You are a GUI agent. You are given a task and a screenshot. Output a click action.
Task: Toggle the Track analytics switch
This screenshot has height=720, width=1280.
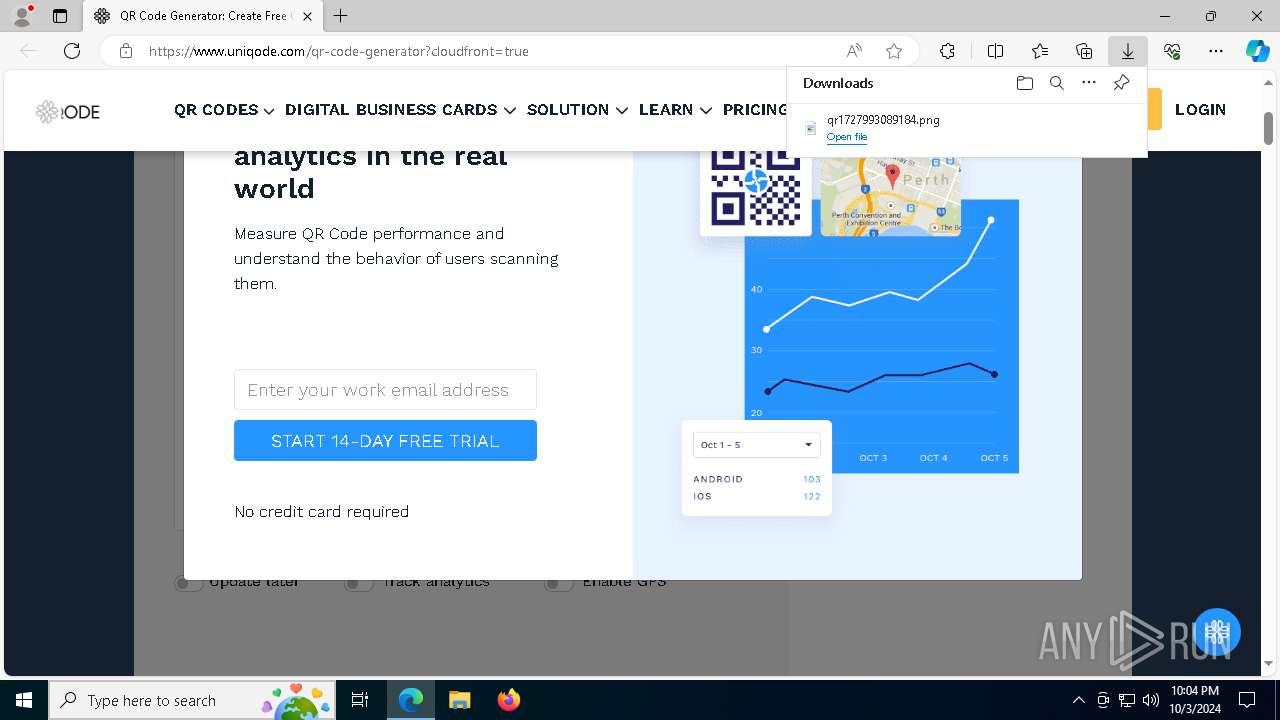(x=358, y=583)
